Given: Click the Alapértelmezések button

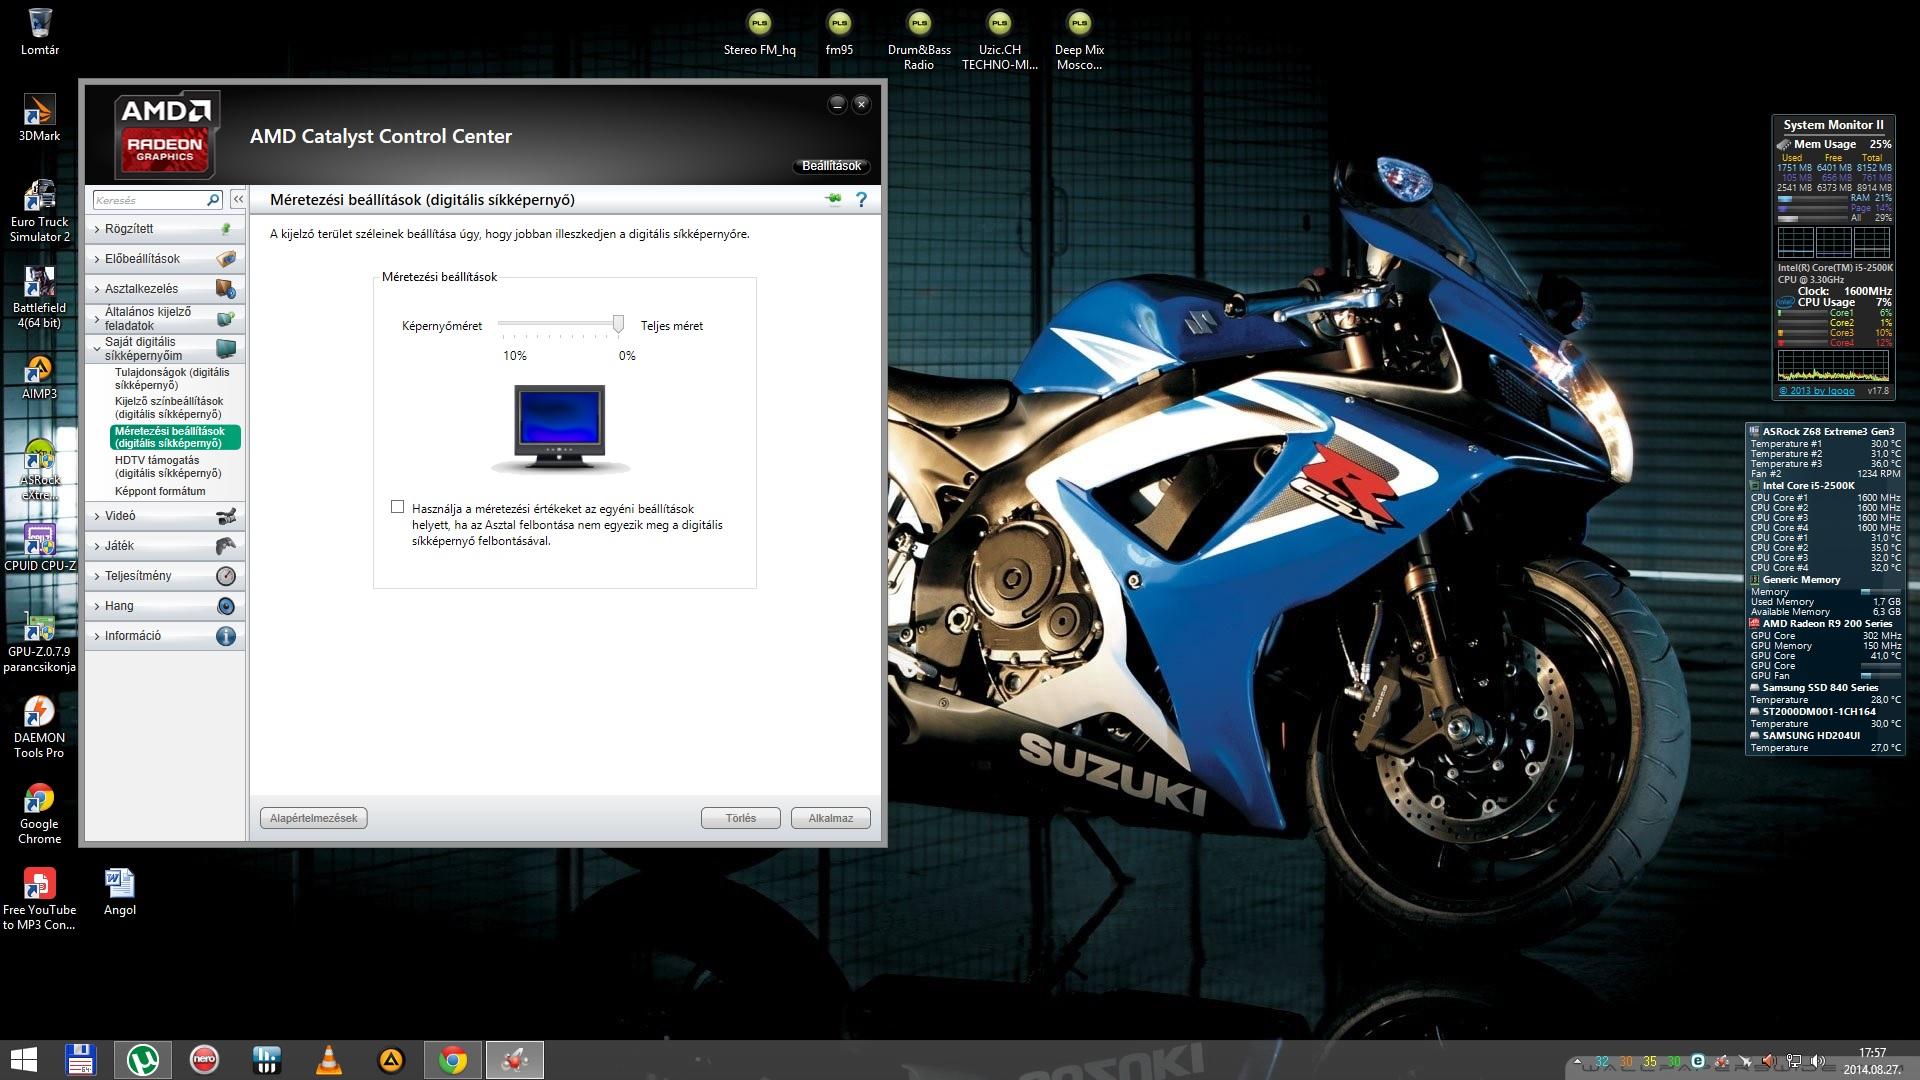Looking at the screenshot, I should (x=314, y=818).
